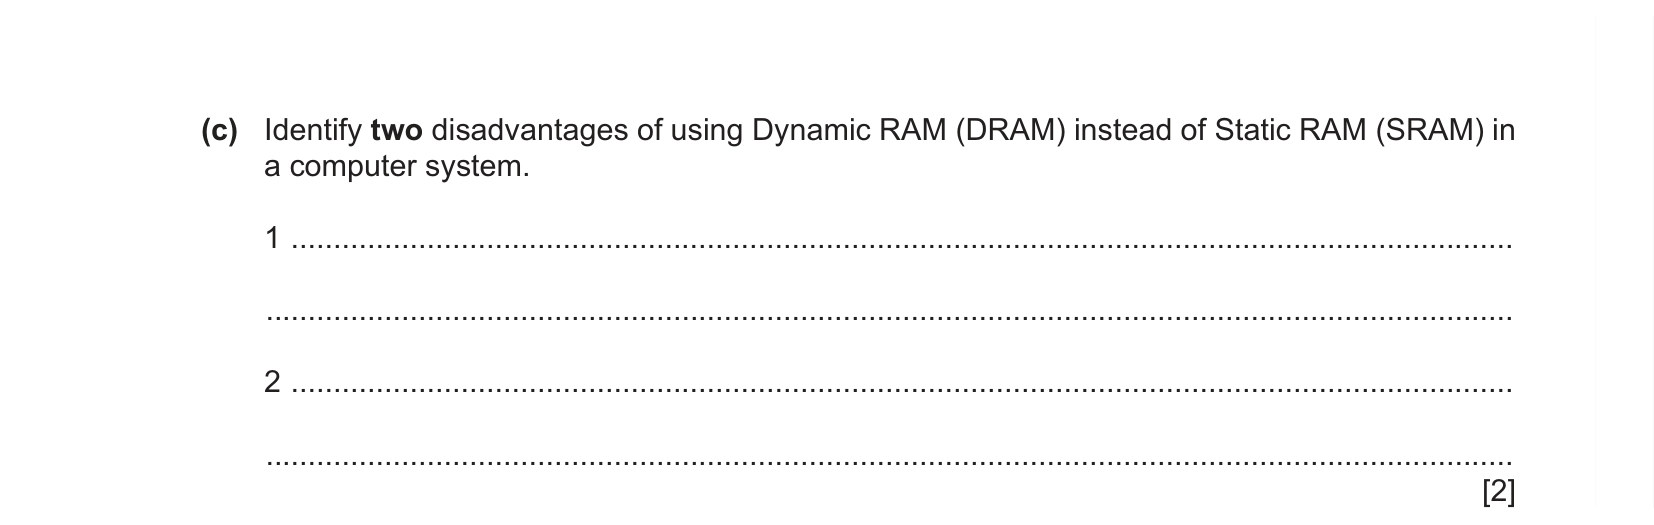Click the word Identify
This screenshot has width=1654, height=525.
click(x=313, y=131)
